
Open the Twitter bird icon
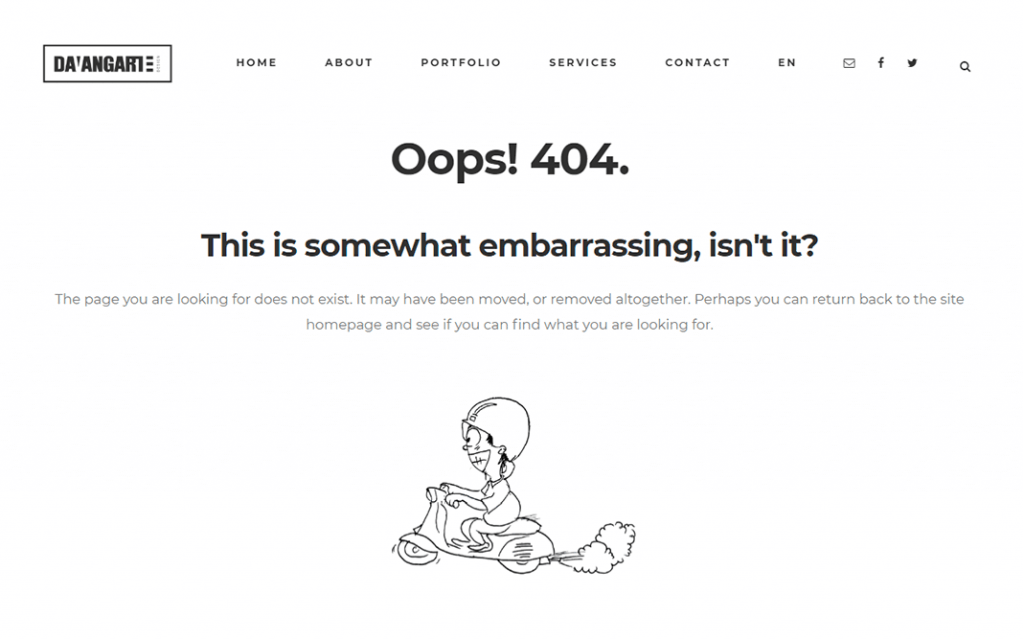tap(912, 63)
